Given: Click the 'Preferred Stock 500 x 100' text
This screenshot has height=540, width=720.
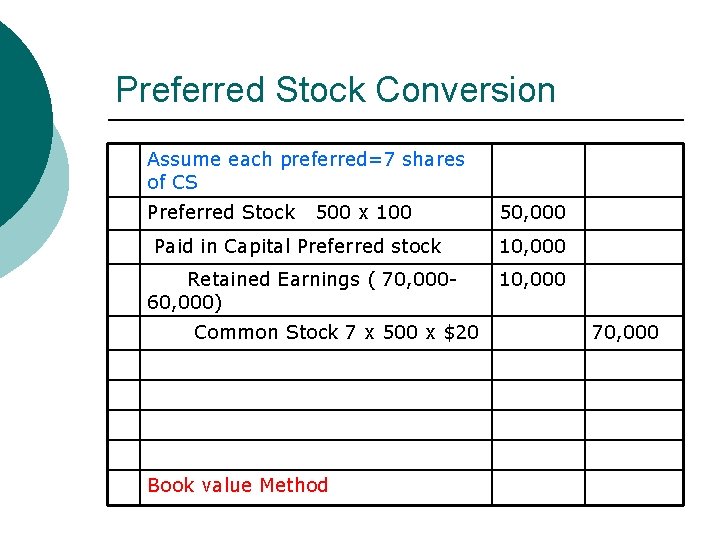Looking at the screenshot, I should tap(279, 212).
